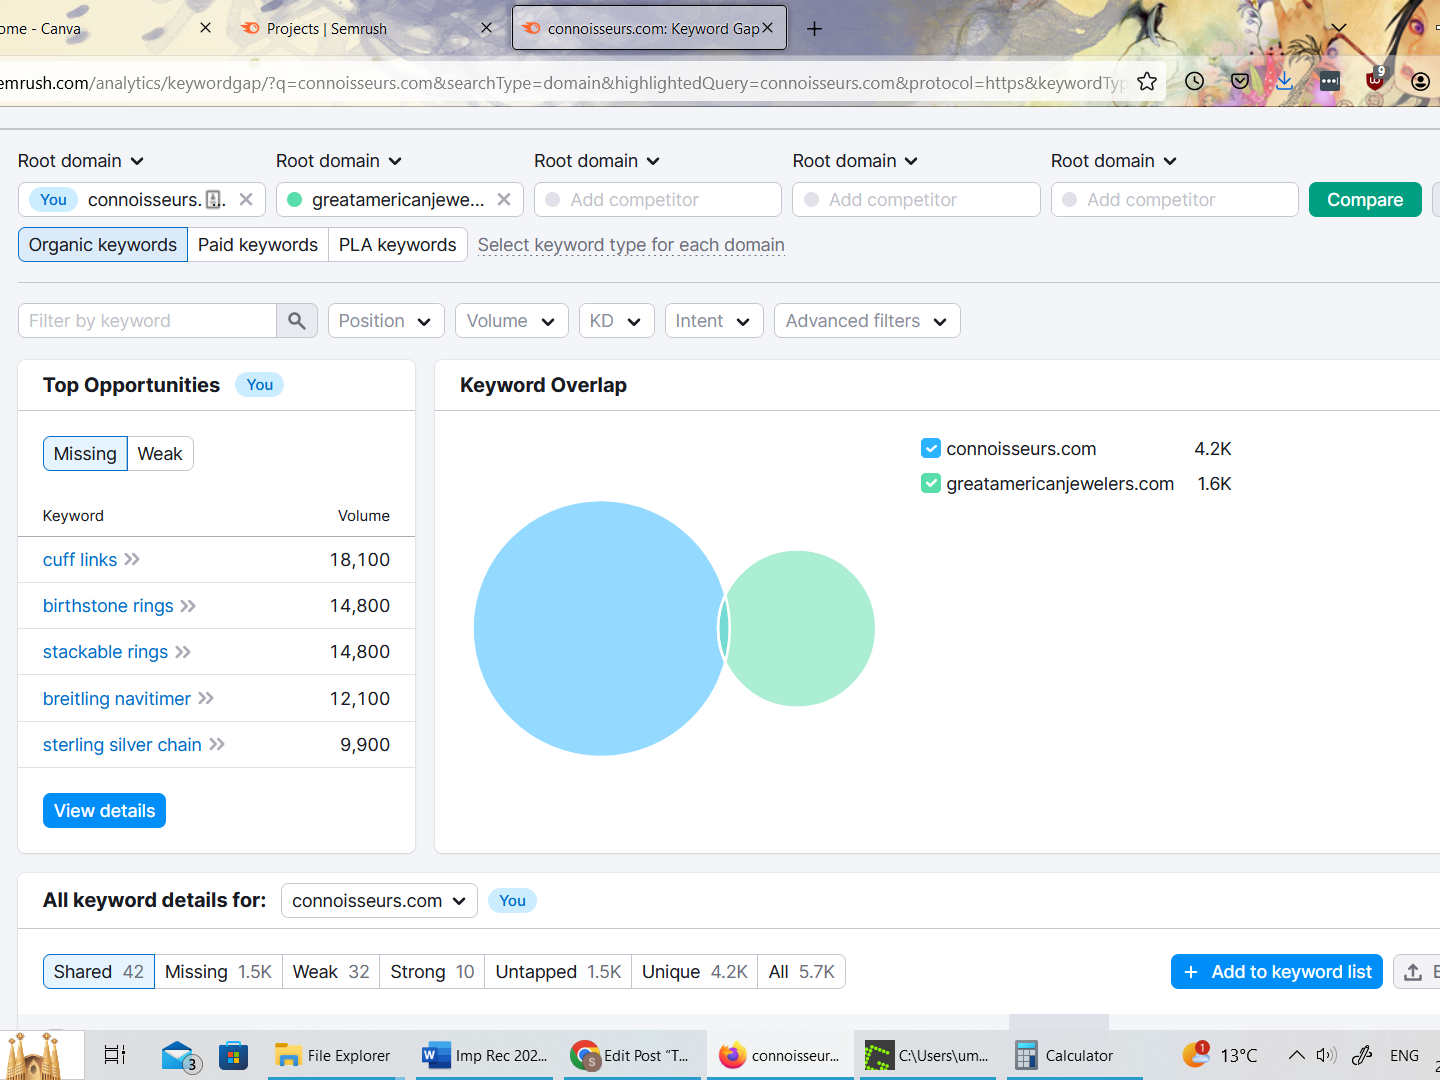Open the birthstone rings keyword link
This screenshot has width=1440, height=1080.
pos(108,606)
